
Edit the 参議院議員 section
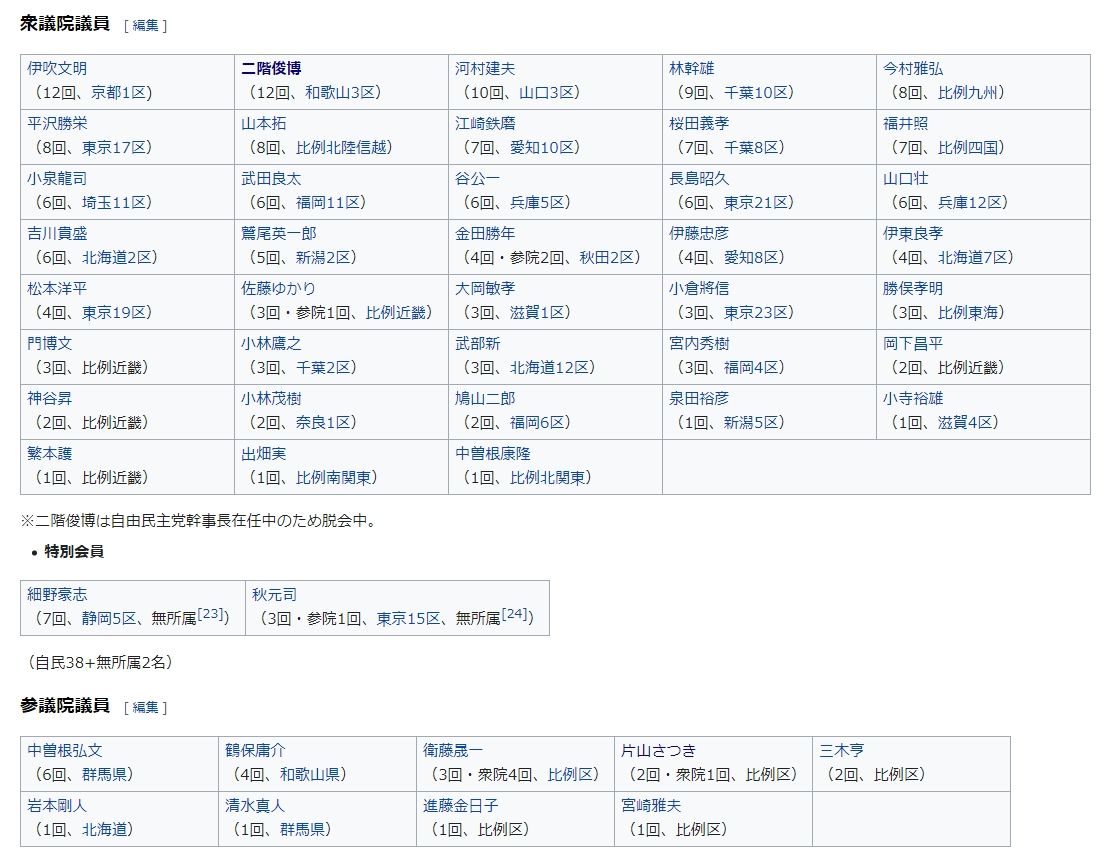tap(146, 707)
